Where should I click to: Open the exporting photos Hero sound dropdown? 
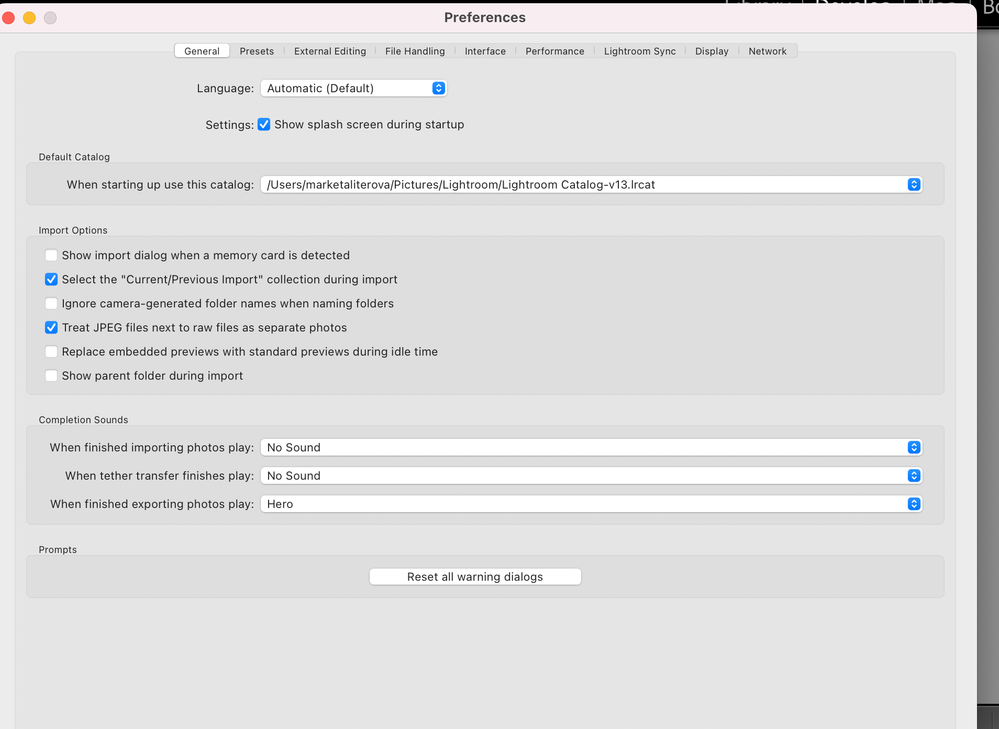pos(591,503)
